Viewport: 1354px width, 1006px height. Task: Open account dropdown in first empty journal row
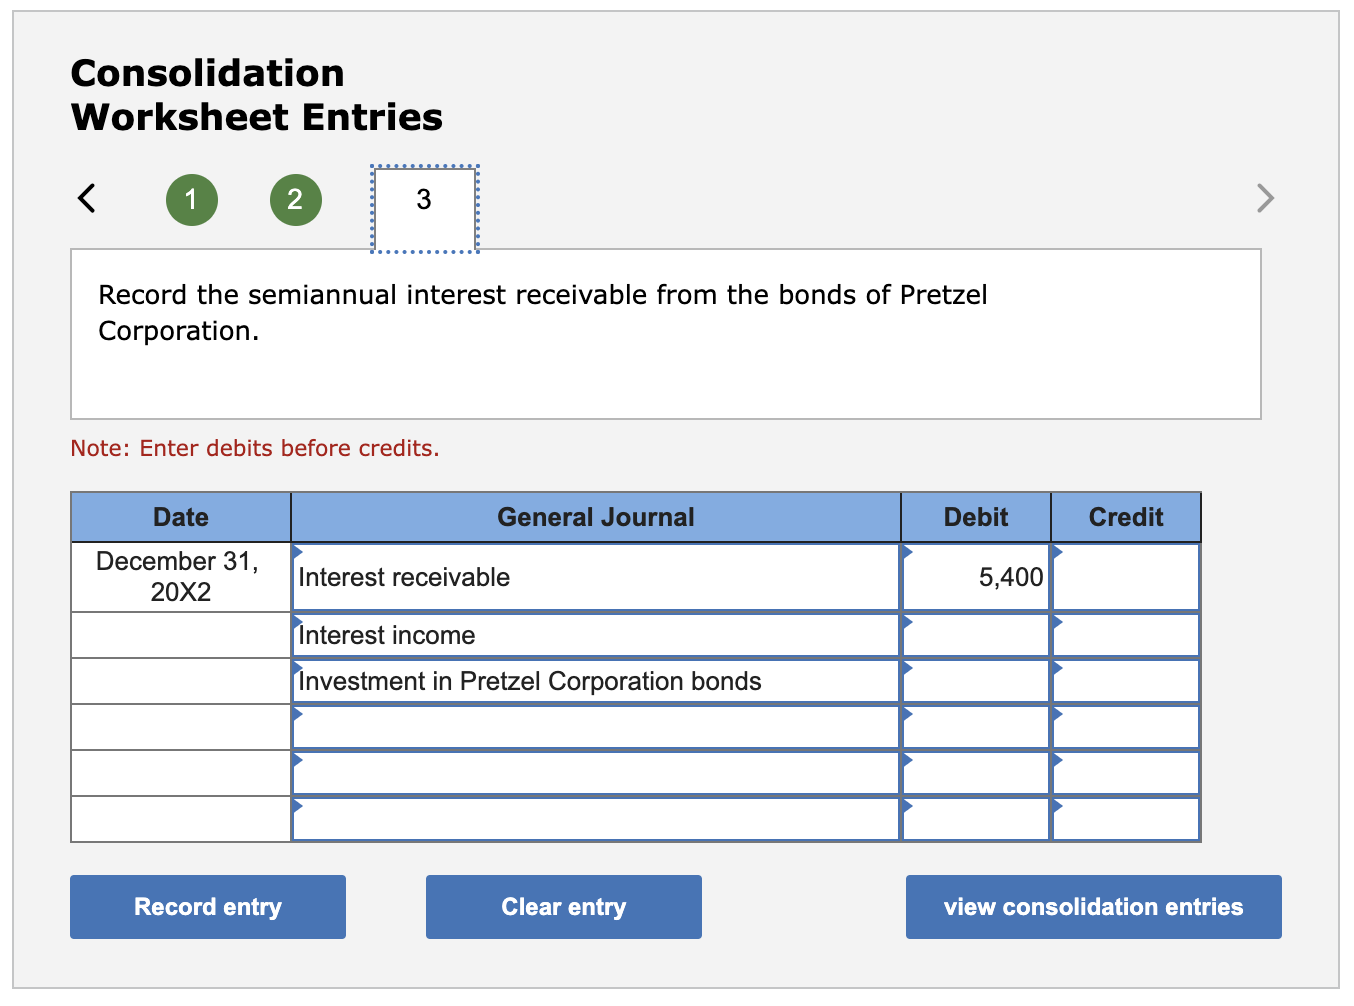[x=297, y=713]
